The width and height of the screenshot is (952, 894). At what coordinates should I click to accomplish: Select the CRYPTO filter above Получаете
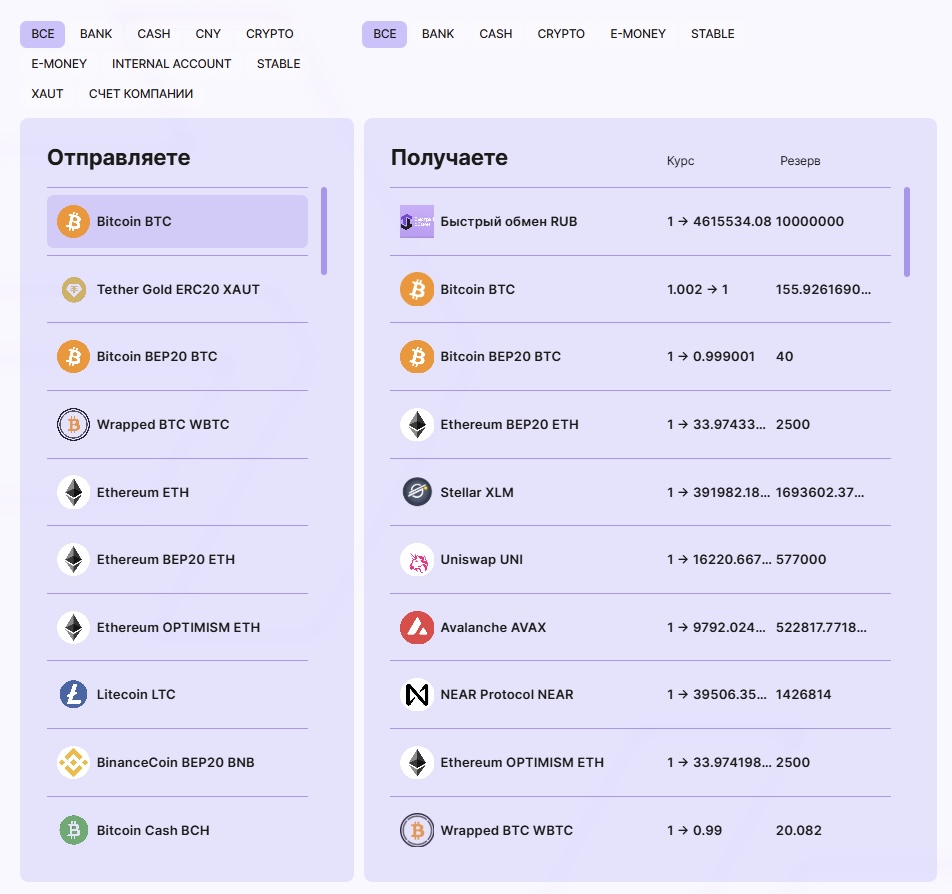coord(561,34)
